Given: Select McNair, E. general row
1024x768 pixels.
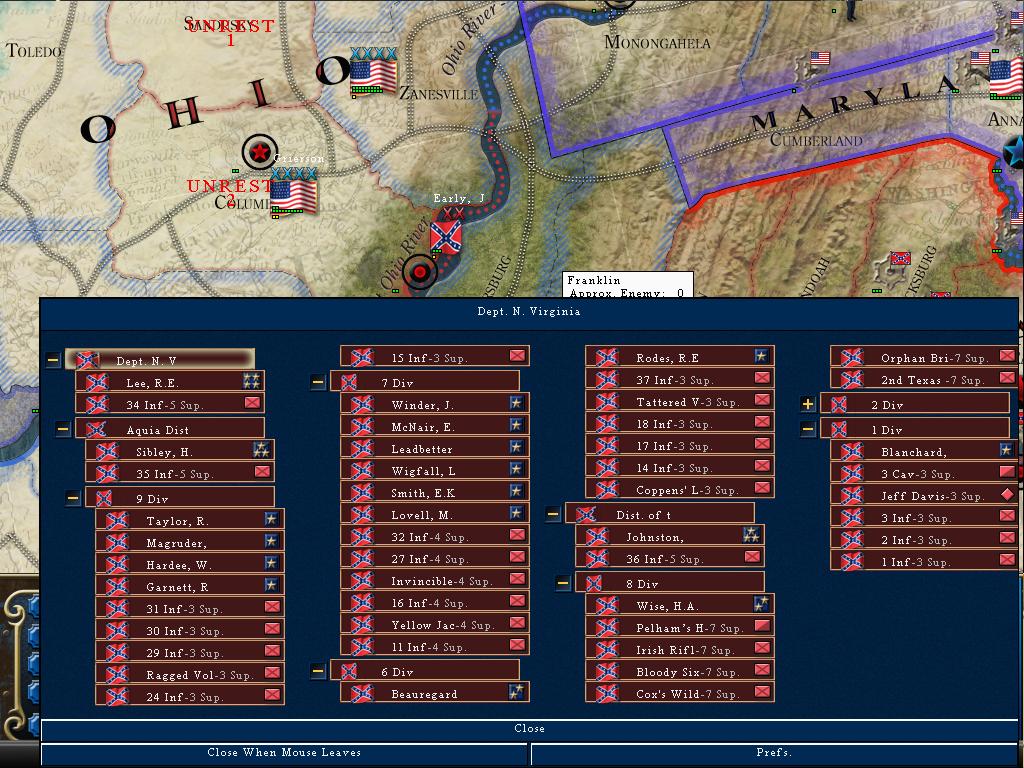Looking at the screenshot, I should [x=434, y=426].
